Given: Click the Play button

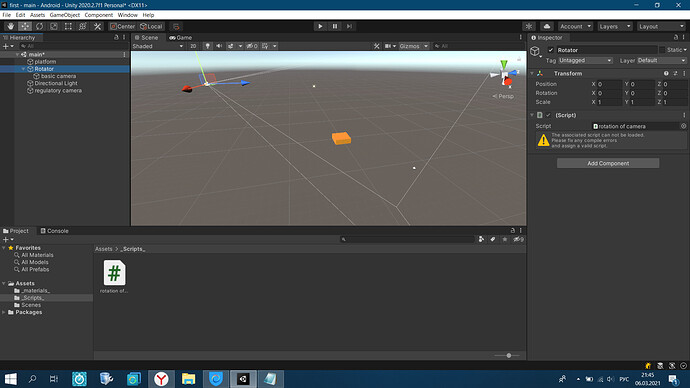Looking at the screenshot, I should click(x=320, y=26).
